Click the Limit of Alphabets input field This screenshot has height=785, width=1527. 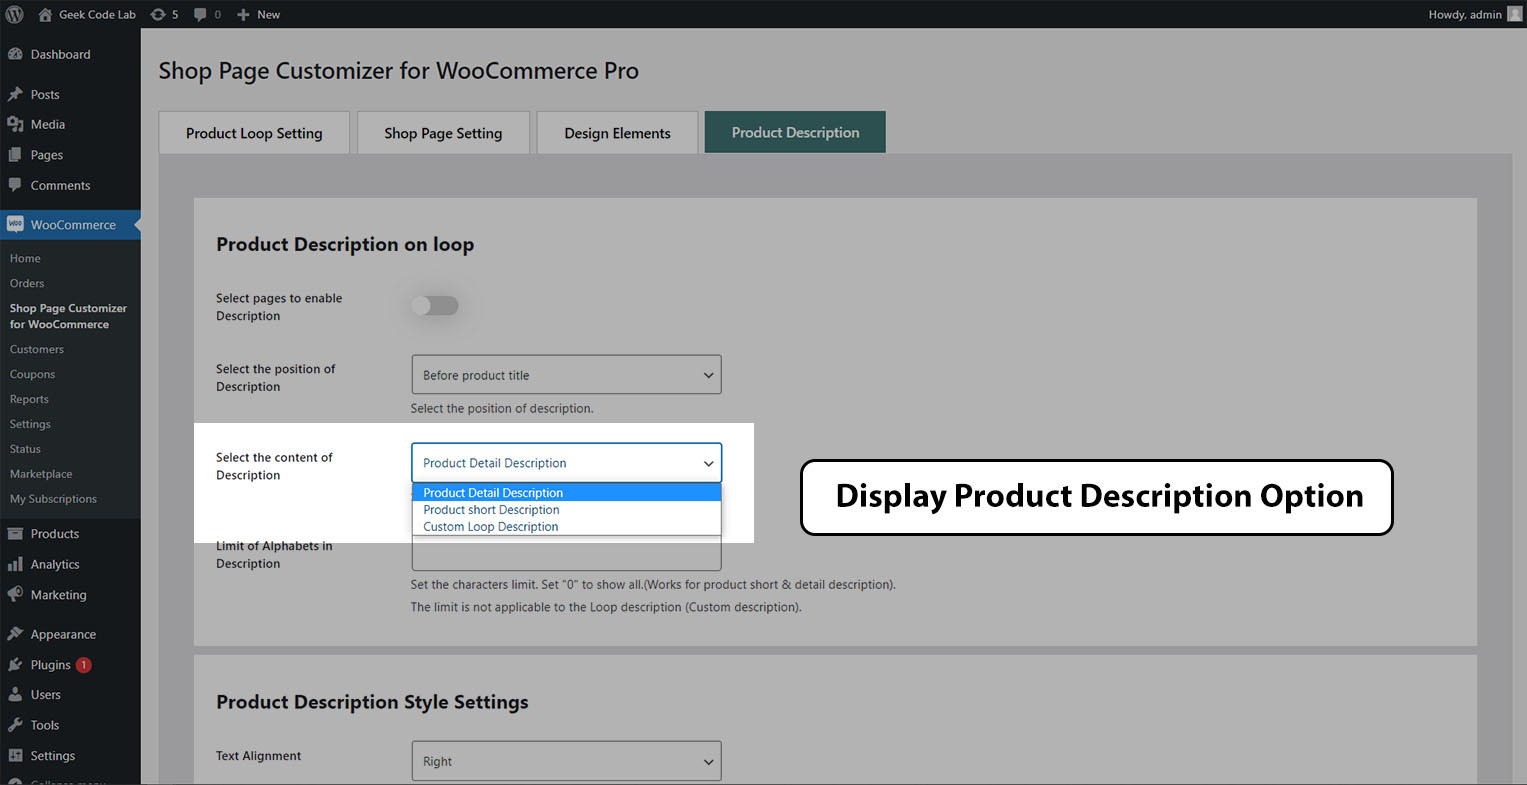pyautogui.click(x=566, y=553)
